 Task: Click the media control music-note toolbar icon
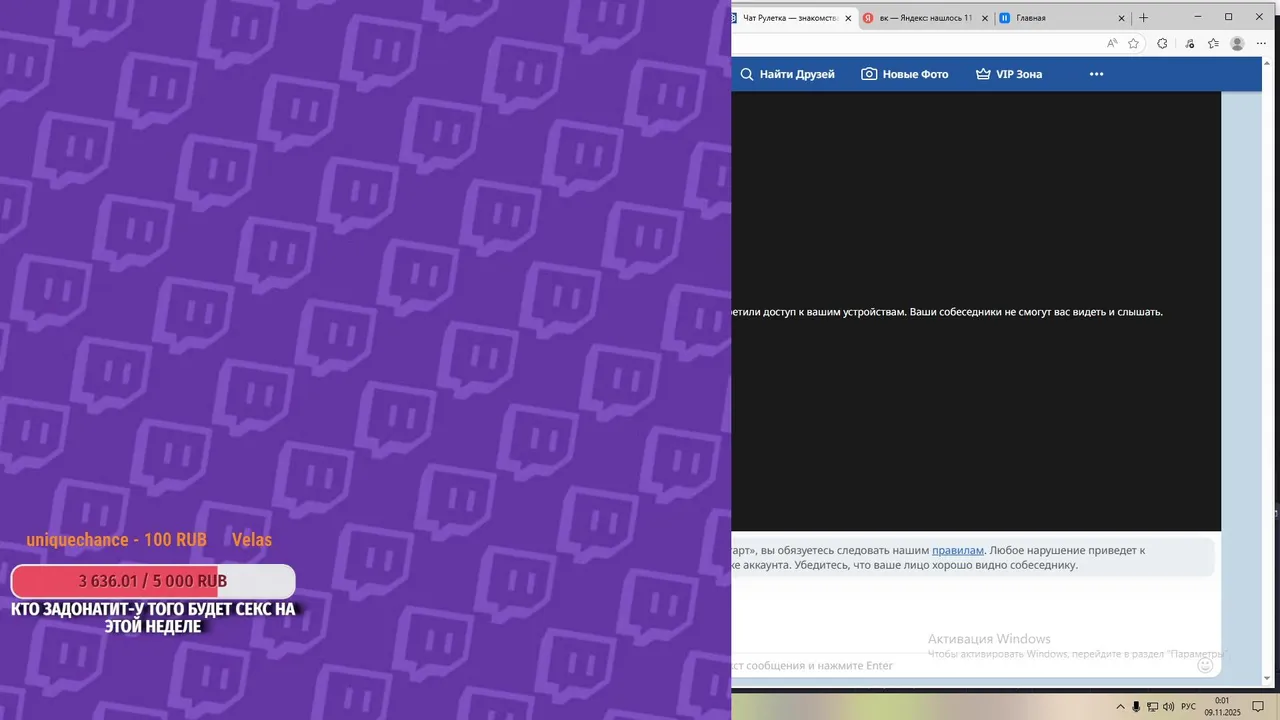coord(1188,44)
